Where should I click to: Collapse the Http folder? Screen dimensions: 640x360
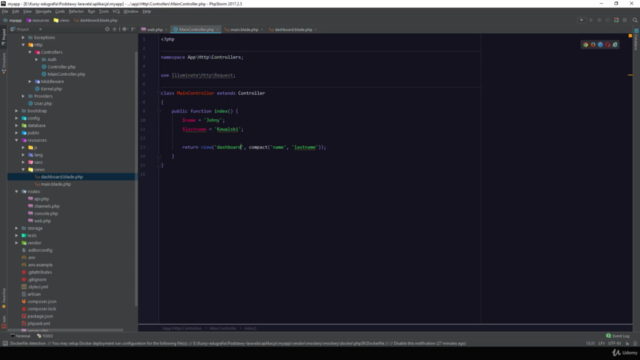[x=23, y=45]
